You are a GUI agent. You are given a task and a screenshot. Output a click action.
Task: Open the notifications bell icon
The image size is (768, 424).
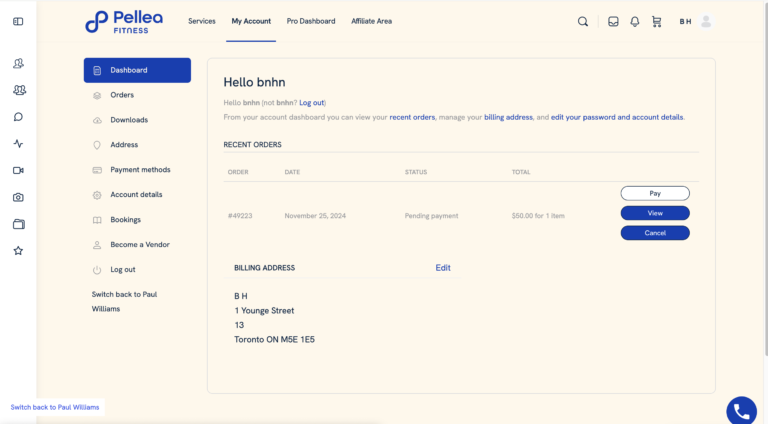[x=635, y=22]
